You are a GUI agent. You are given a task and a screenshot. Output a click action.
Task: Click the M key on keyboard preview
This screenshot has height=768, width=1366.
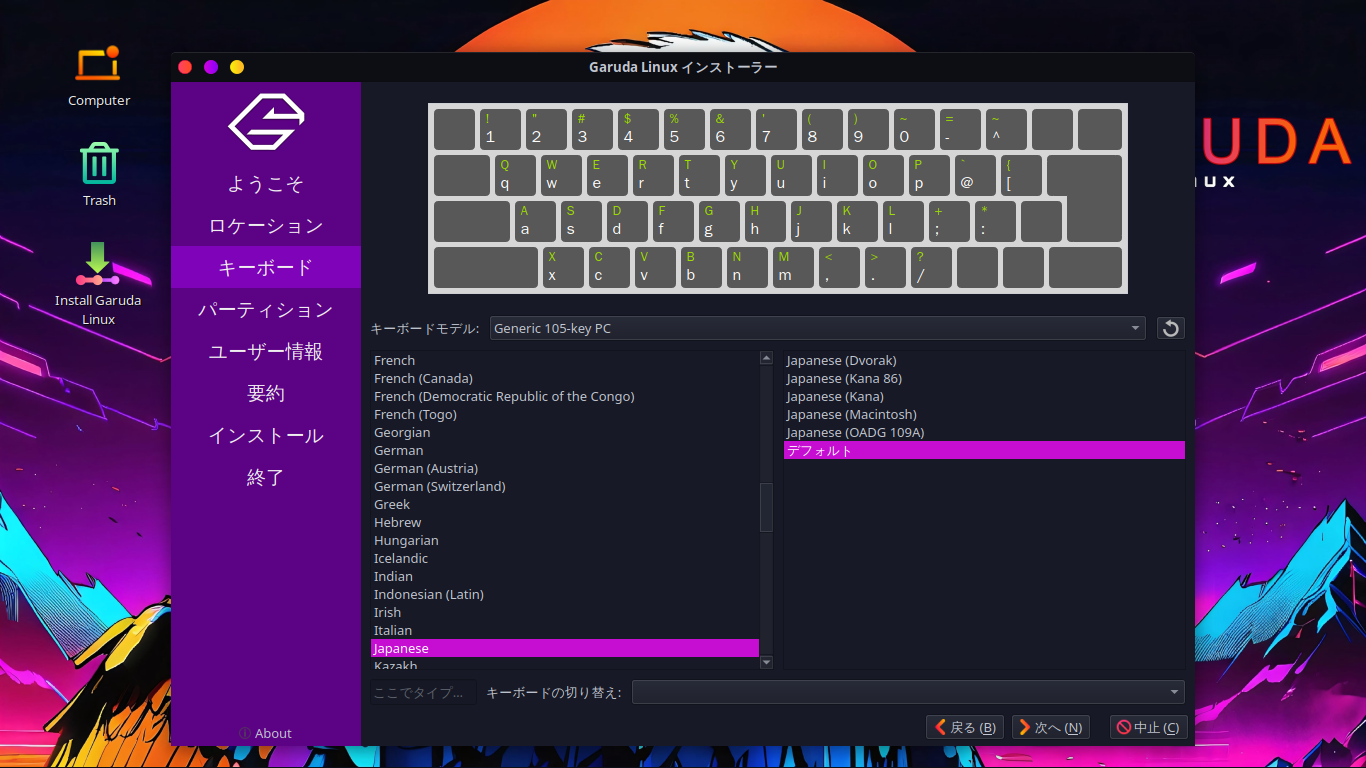[x=795, y=267]
